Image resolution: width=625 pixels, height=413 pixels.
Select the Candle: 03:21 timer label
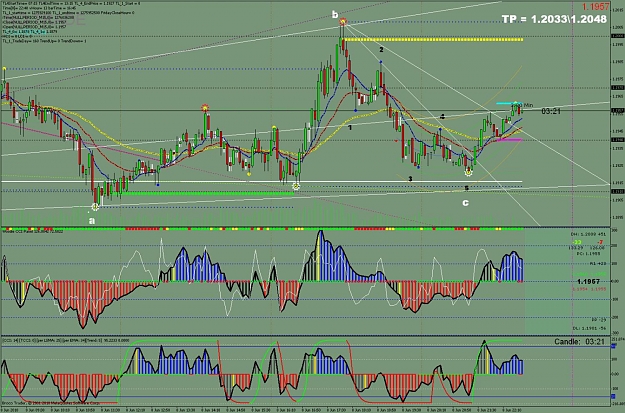(x=579, y=342)
